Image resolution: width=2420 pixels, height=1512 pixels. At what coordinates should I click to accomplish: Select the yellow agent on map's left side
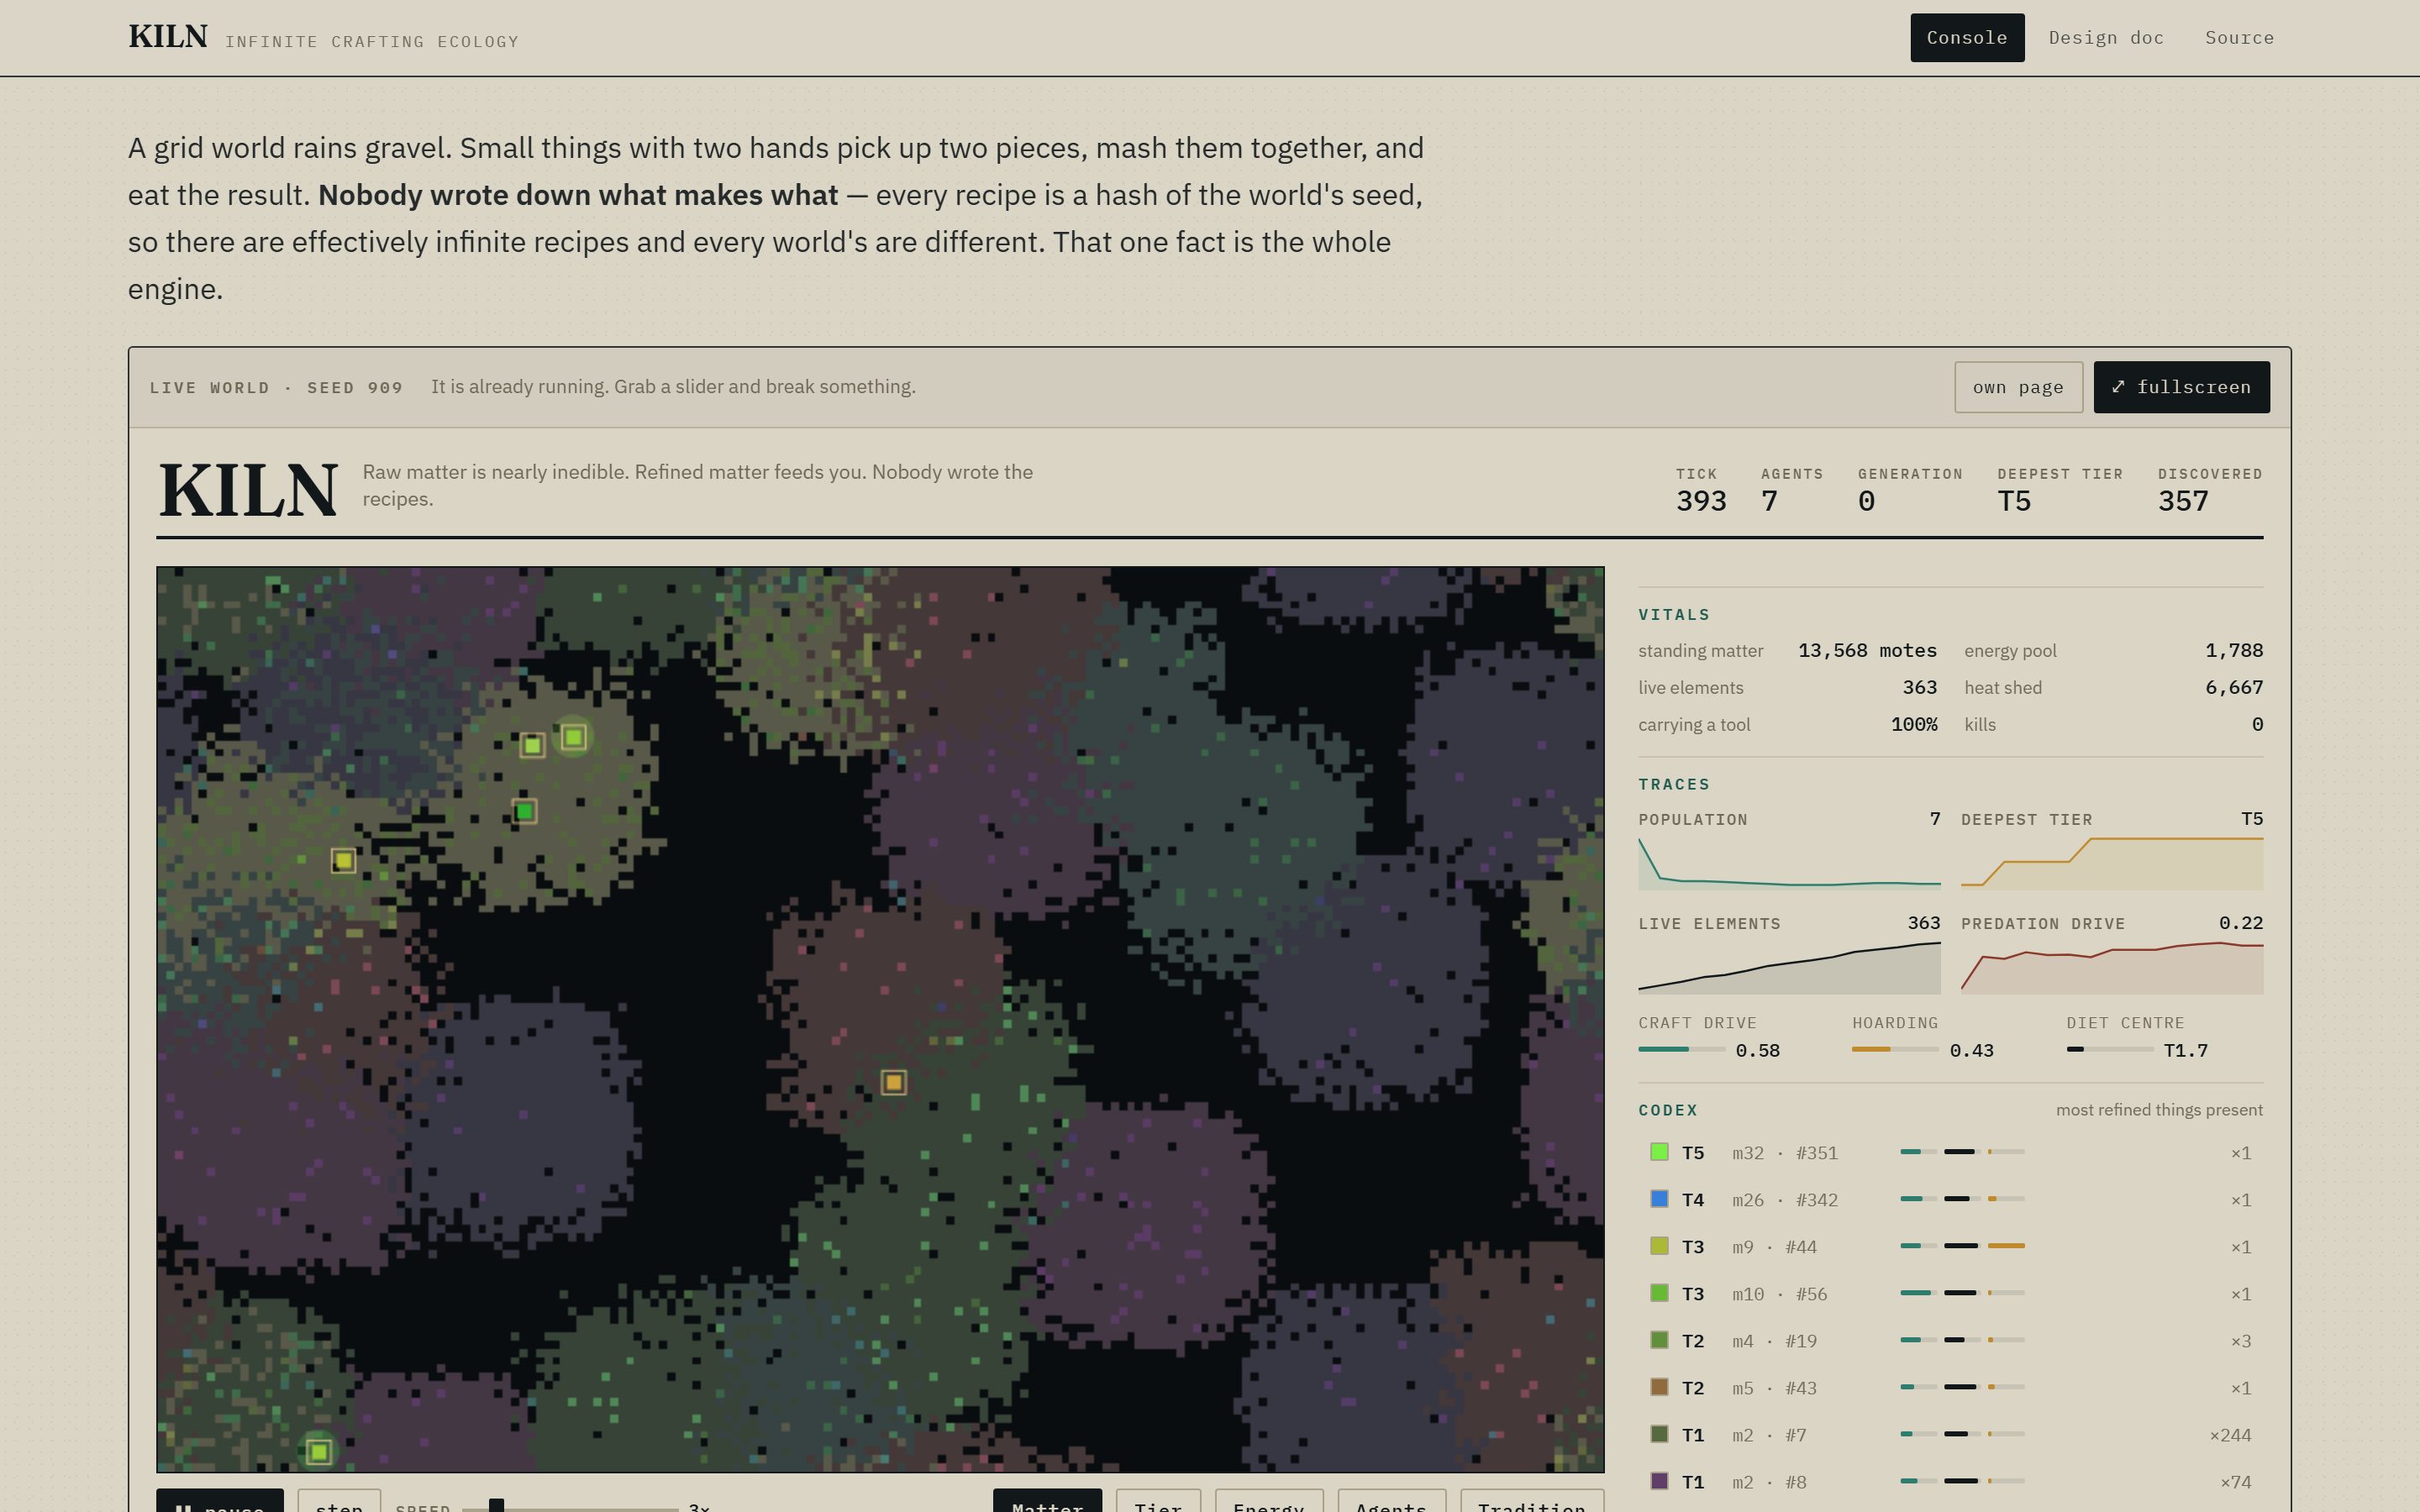(x=343, y=860)
